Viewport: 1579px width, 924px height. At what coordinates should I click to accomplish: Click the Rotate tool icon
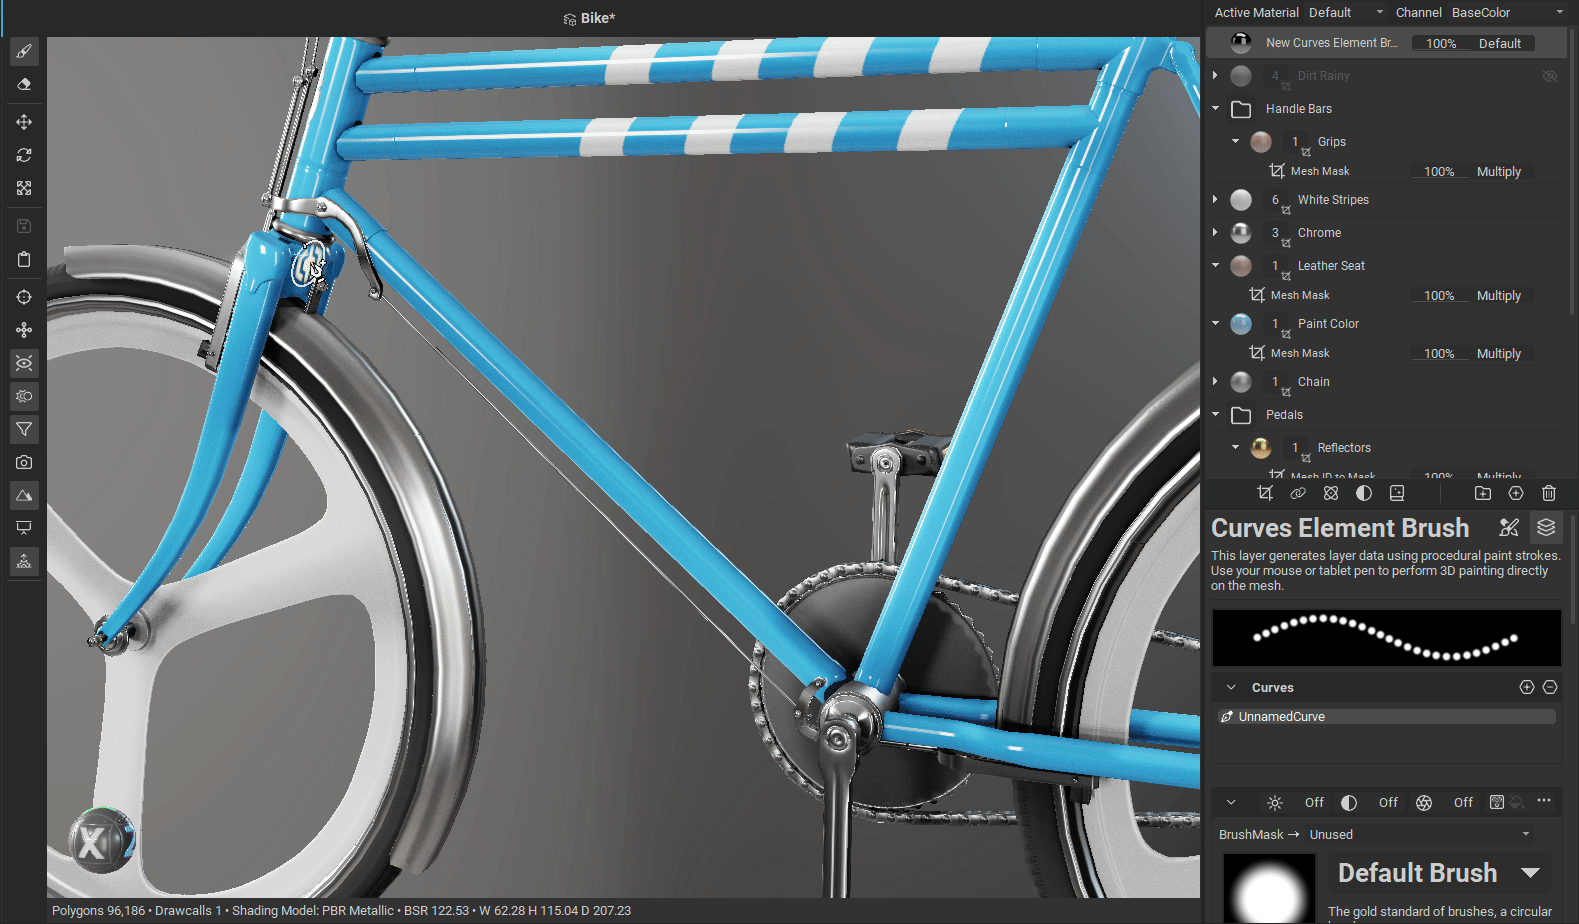point(24,155)
